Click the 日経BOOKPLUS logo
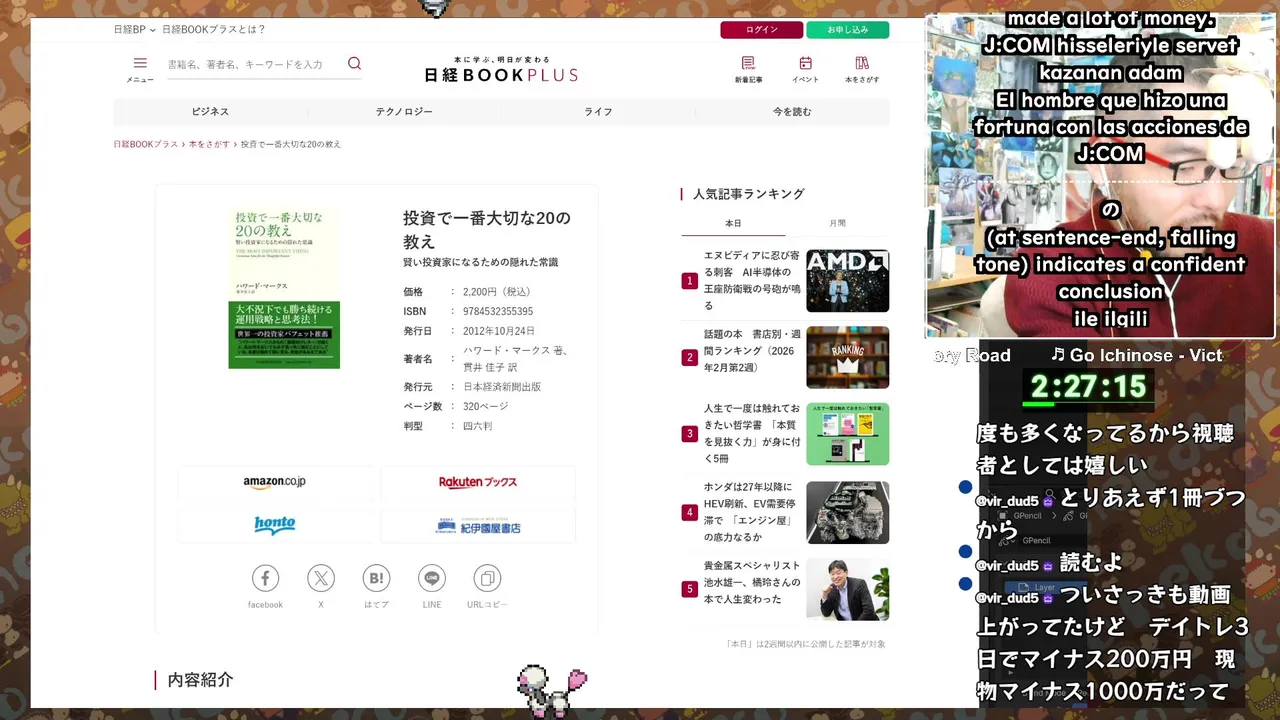This screenshot has height=720, width=1280. 501,70
